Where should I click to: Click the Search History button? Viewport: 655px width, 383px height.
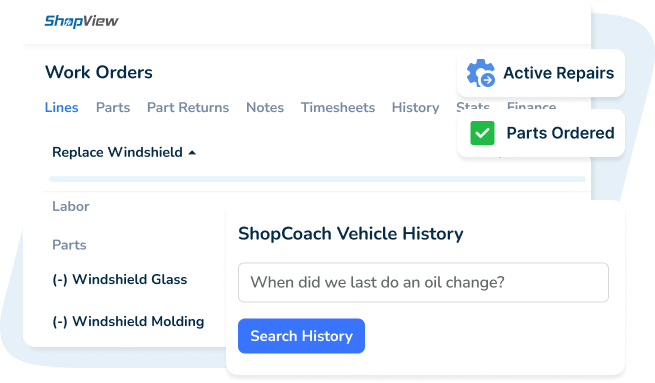coord(301,336)
